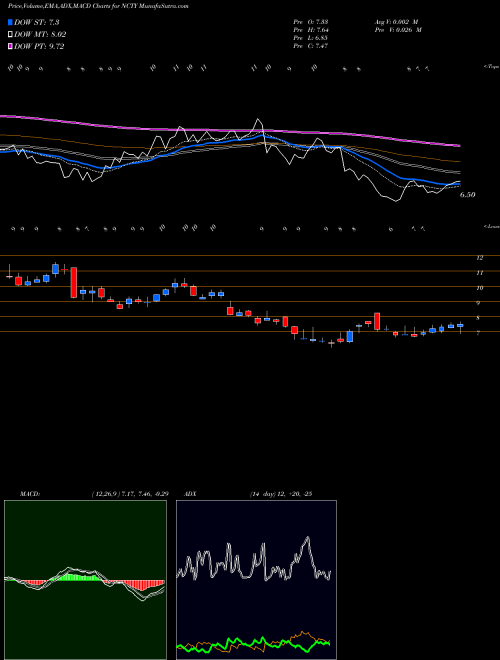Click the last blue candlestick on the right

[460, 325]
